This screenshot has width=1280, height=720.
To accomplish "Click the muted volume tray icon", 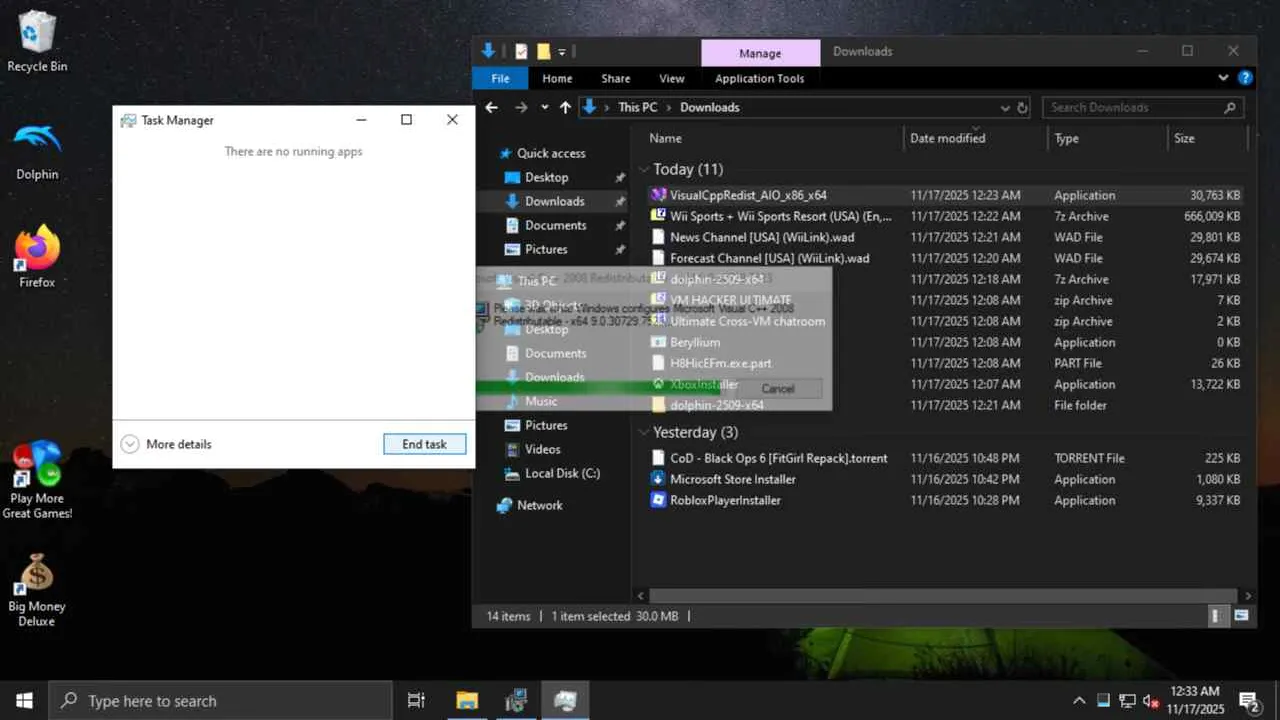I will point(1150,701).
